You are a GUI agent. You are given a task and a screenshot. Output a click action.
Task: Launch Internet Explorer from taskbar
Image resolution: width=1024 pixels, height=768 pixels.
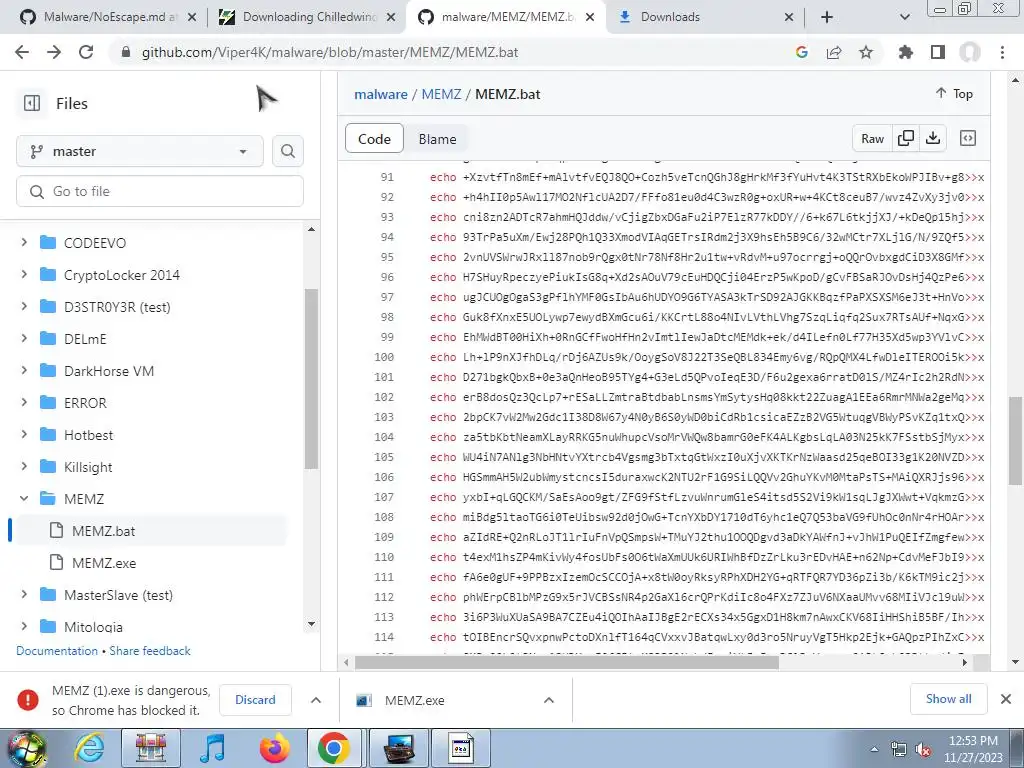tap(89, 748)
